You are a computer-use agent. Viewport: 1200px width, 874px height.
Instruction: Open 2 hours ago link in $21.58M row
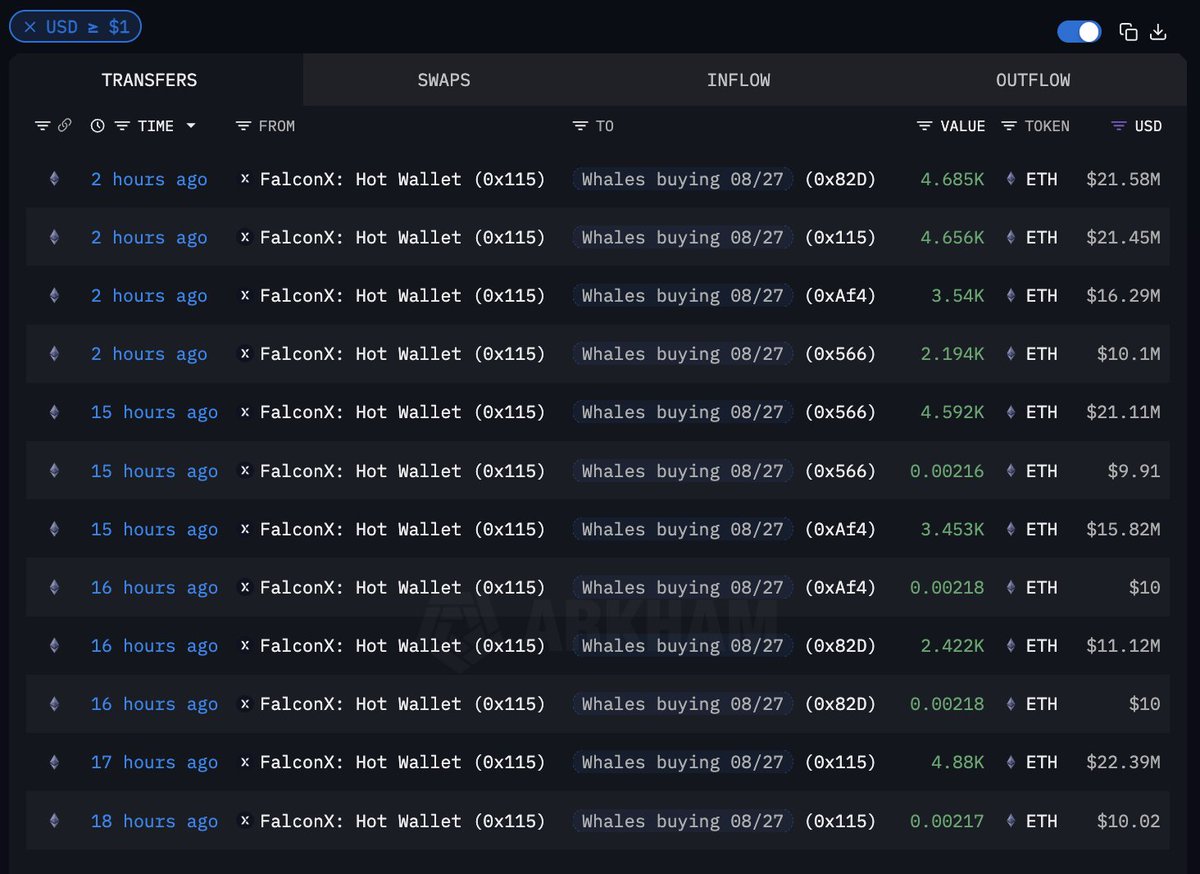[149, 179]
